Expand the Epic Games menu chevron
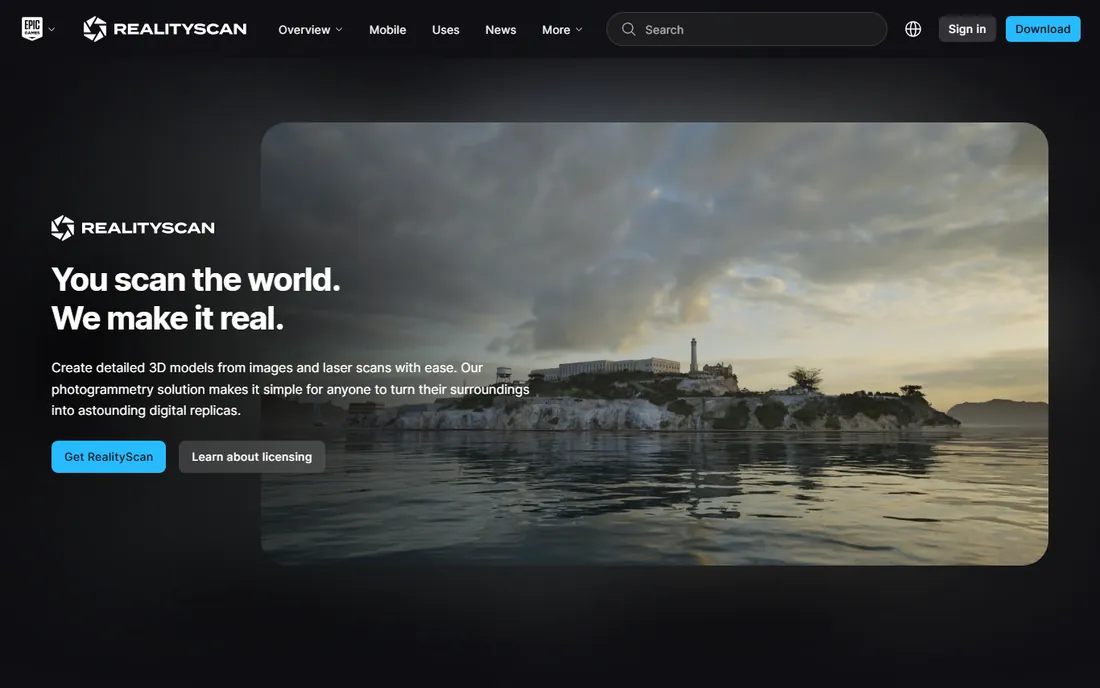Image resolution: width=1100 pixels, height=688 pixels. pyautogui.click(x=51, y=29)
